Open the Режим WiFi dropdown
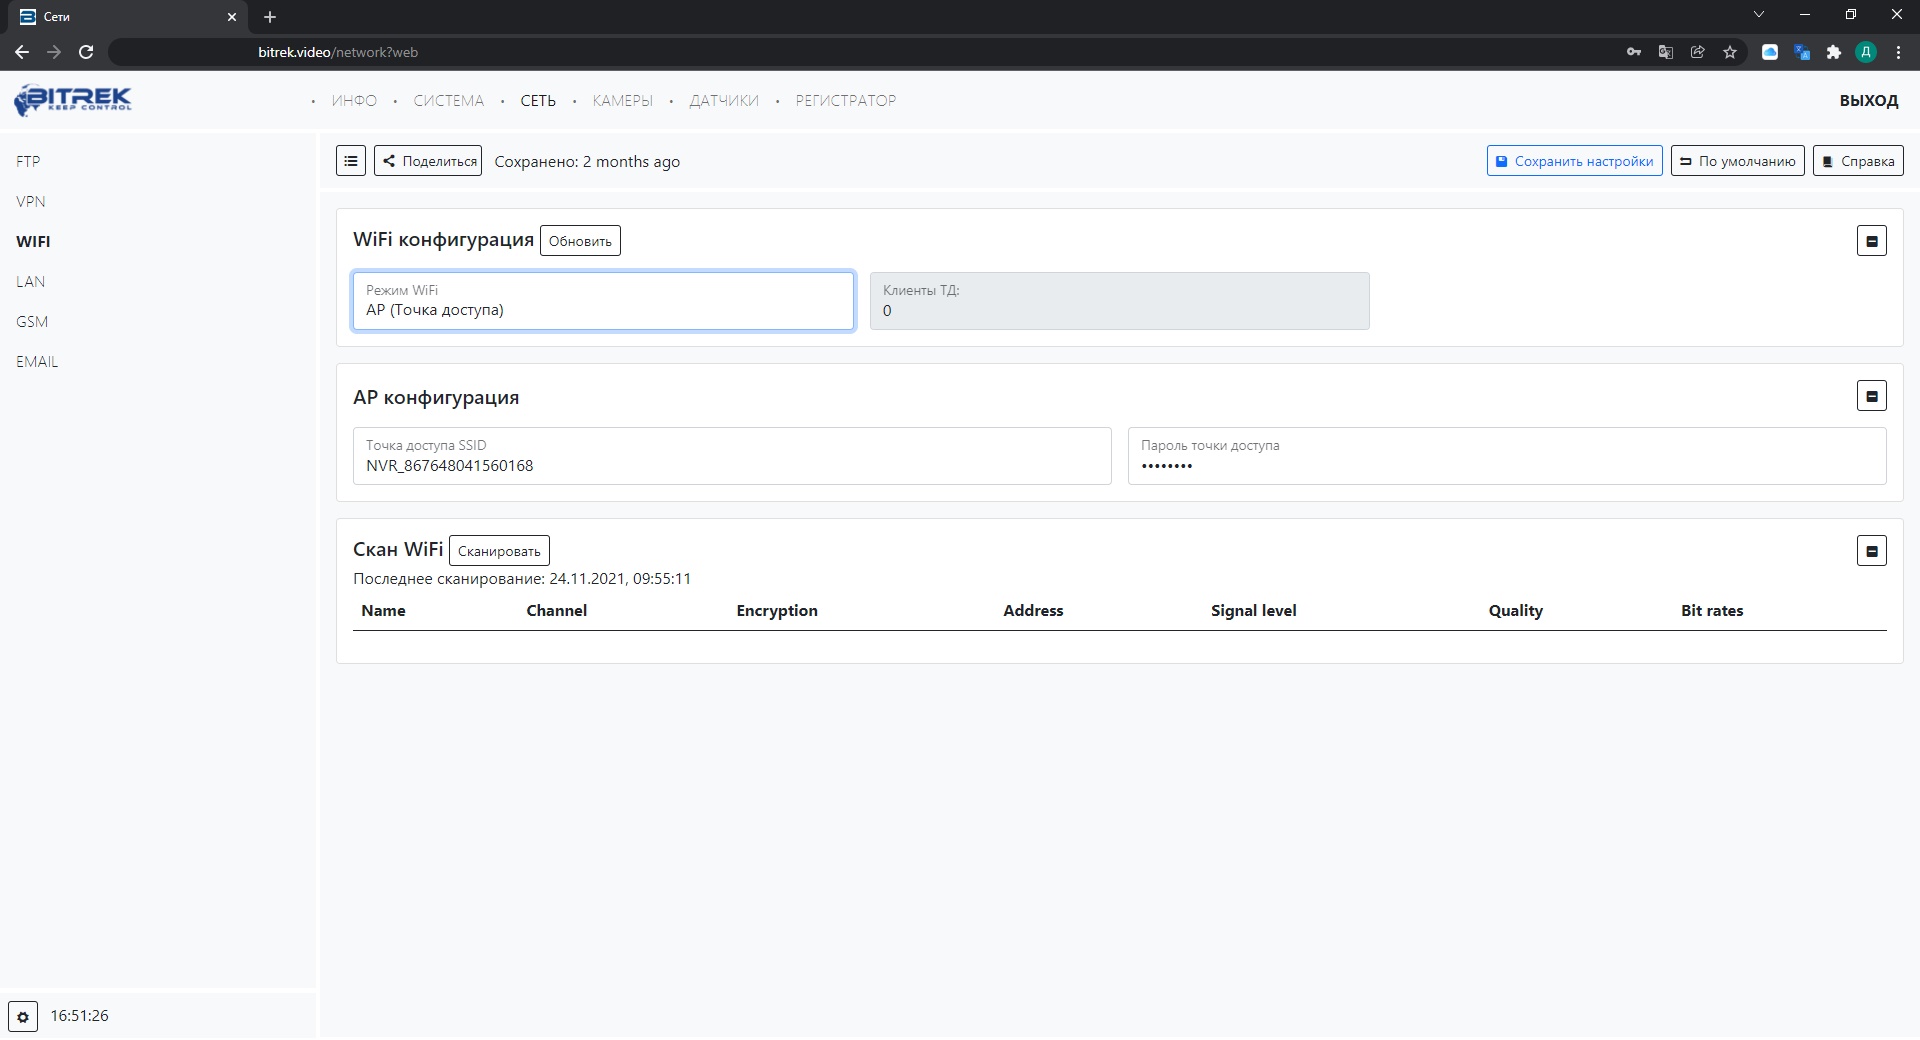The image size is (1920, 1040). coord(603,301)
